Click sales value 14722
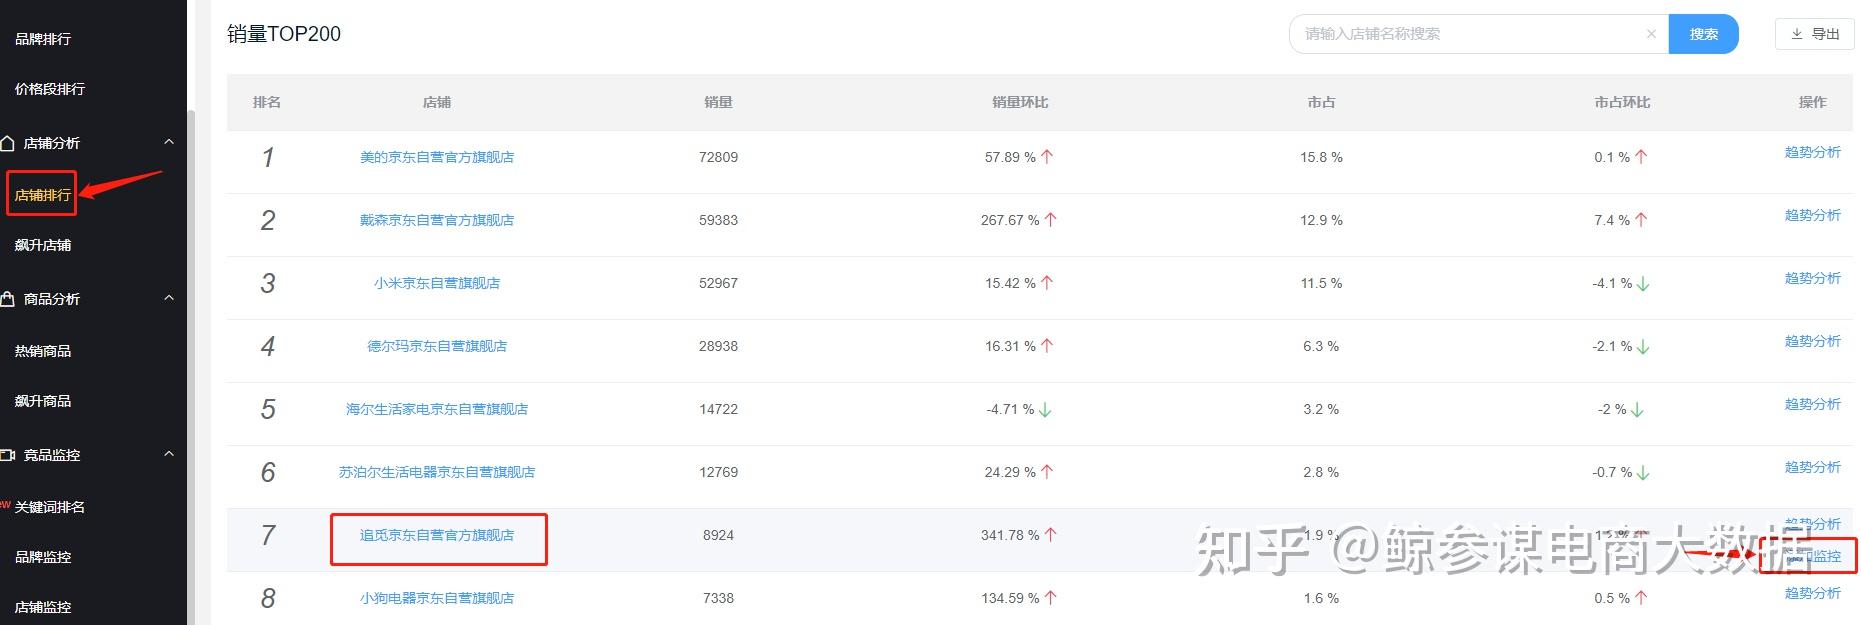The image size is (1861, 625). 718,409
